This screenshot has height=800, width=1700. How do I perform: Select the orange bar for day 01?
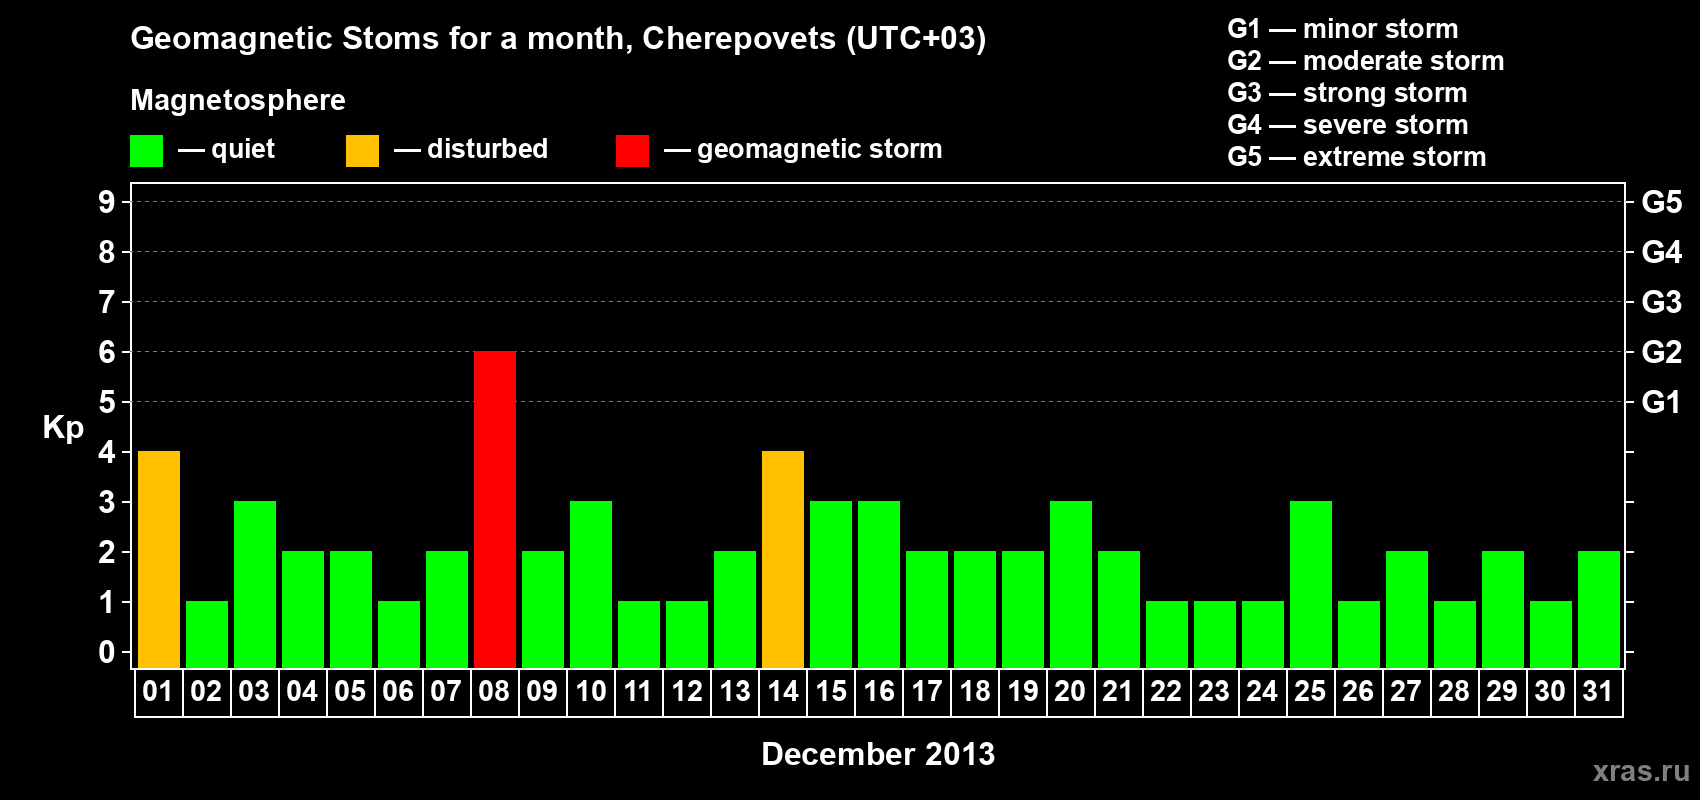coord(159,560)
